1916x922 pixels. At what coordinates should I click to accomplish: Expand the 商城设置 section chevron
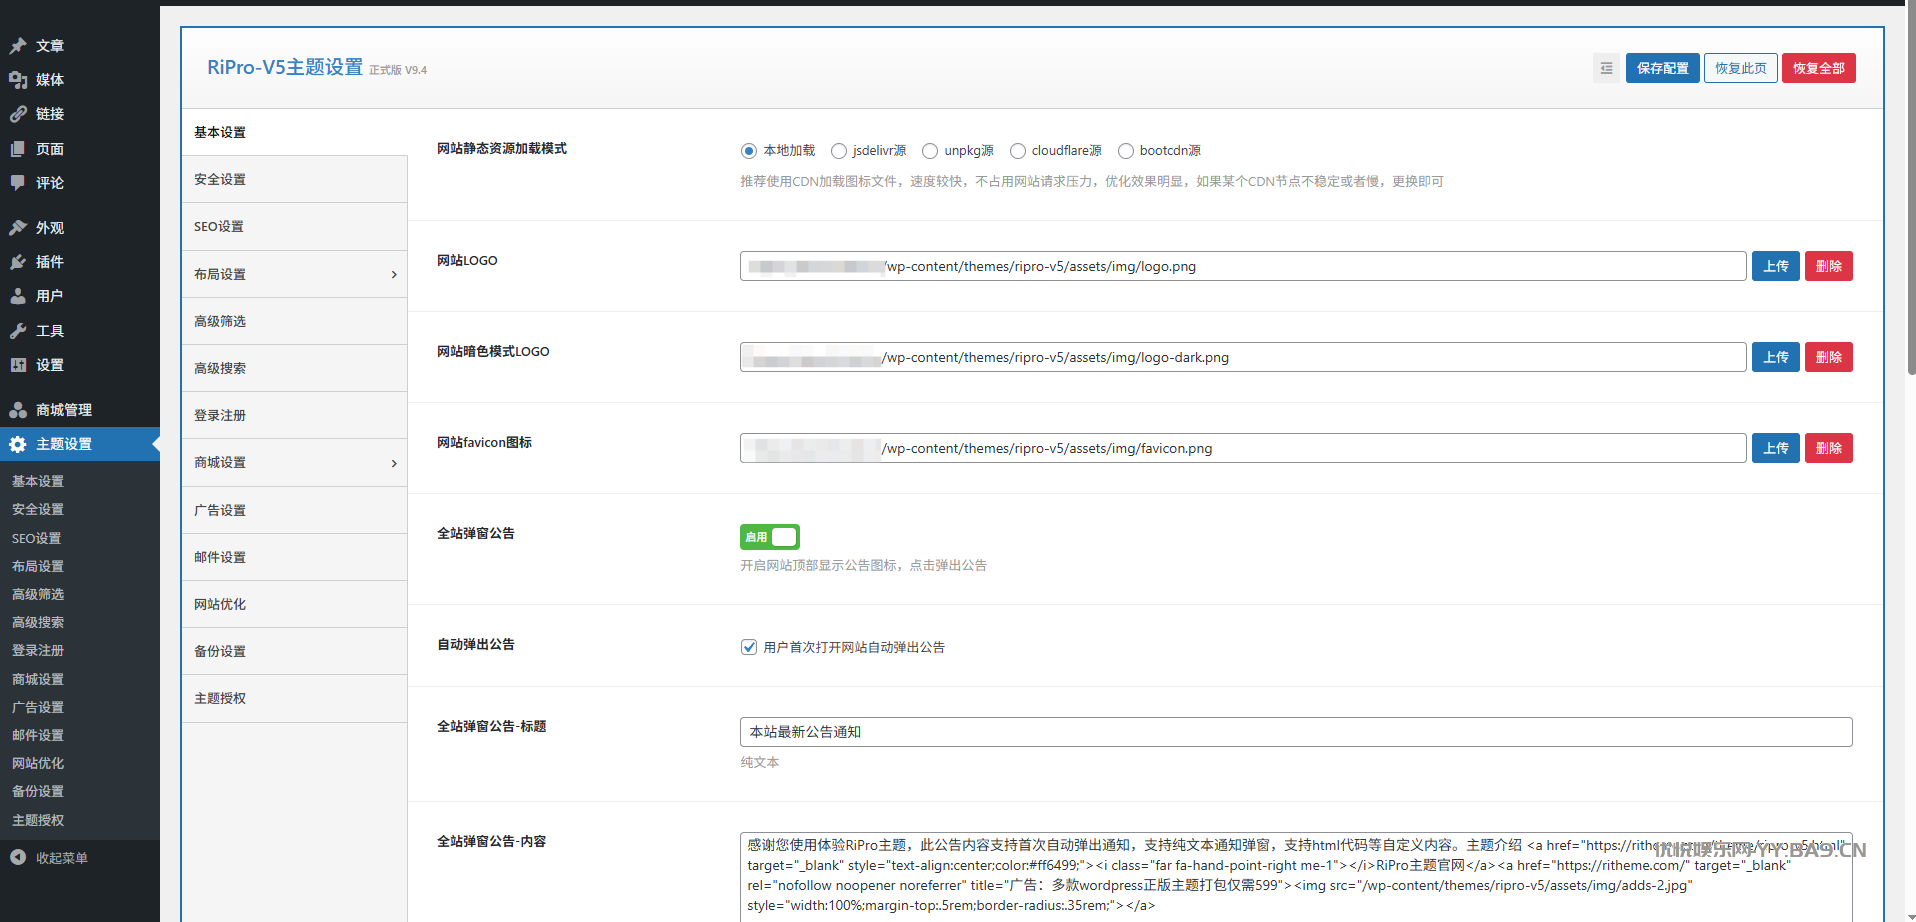[x=394, y=463]
